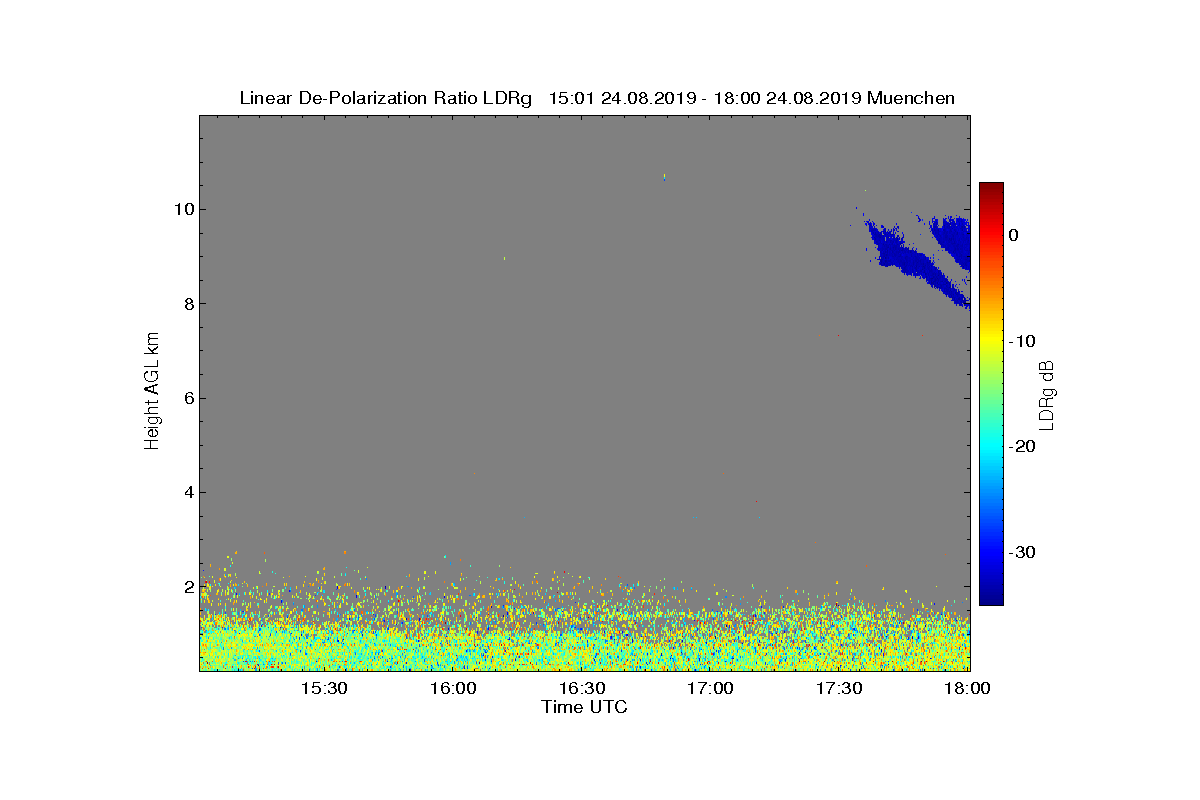Click the colorbar value -30

click(1022, 552)
